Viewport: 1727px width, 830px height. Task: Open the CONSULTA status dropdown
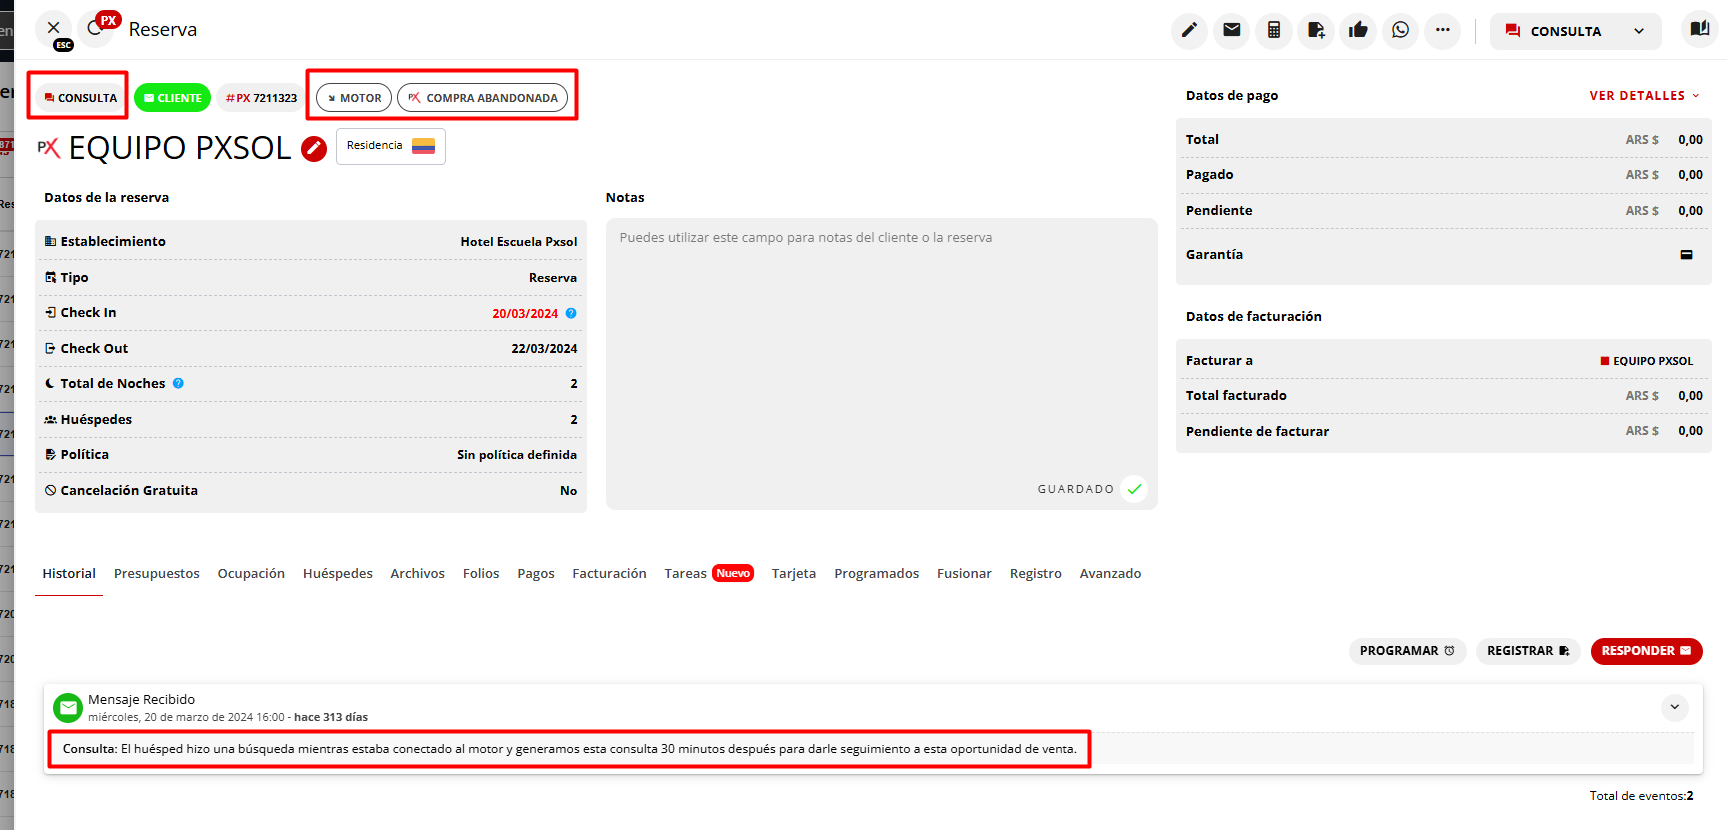point(1575,31)
